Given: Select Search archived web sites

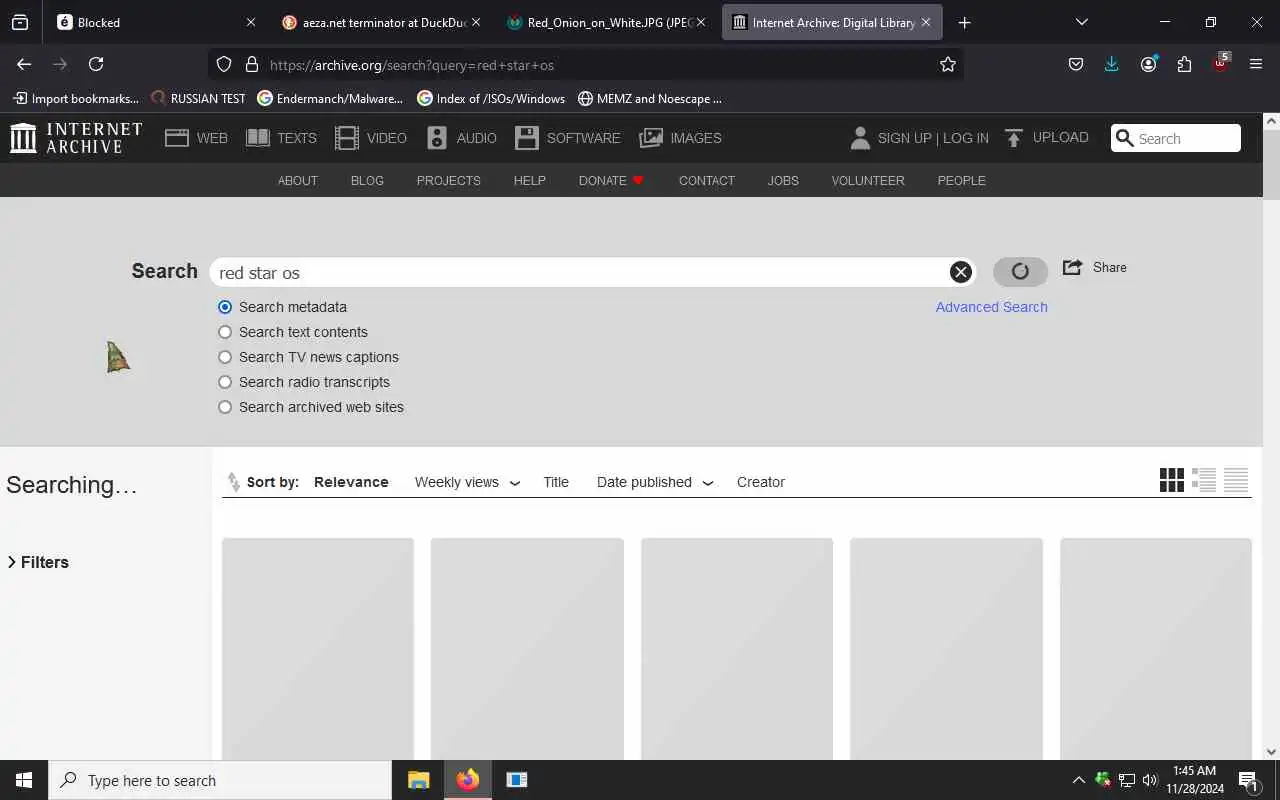Looking at the screenshot, I should tap(225, 407).
